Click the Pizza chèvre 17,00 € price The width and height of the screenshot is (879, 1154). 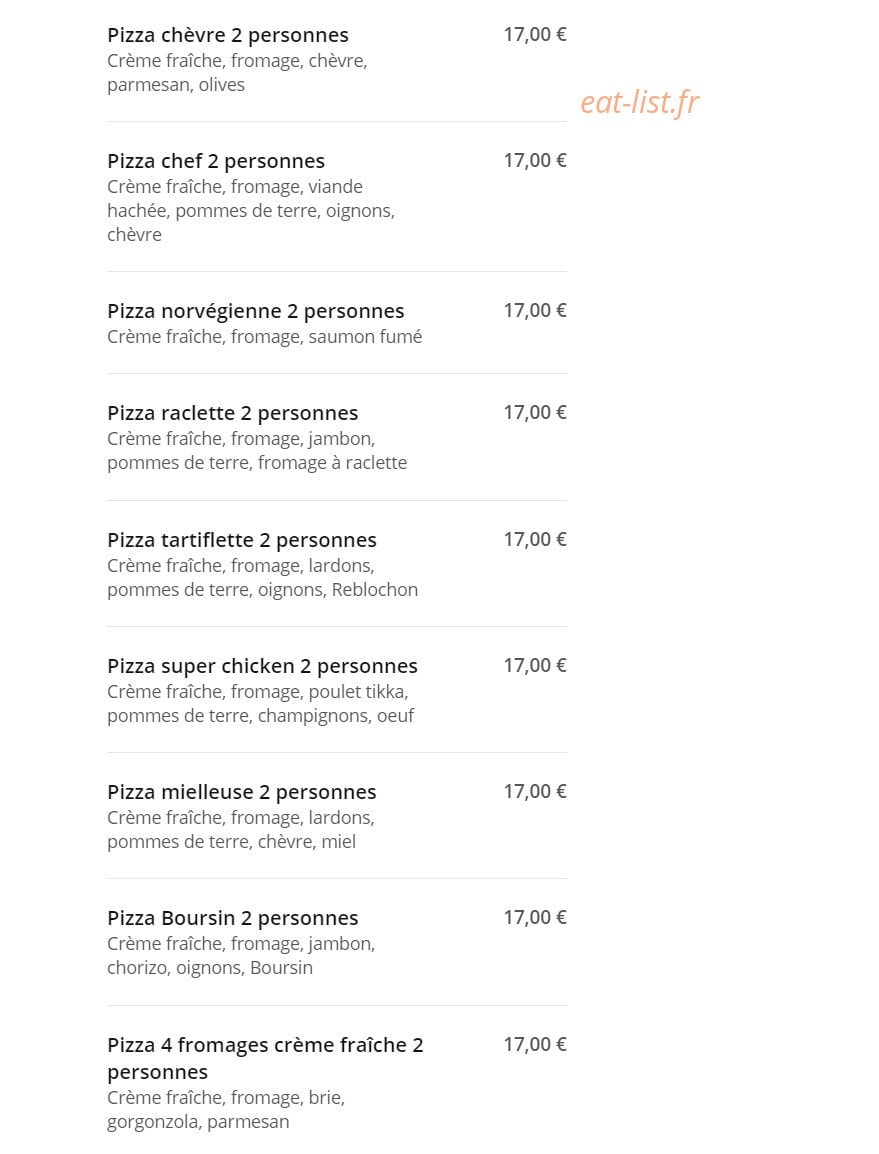point(534,35)
